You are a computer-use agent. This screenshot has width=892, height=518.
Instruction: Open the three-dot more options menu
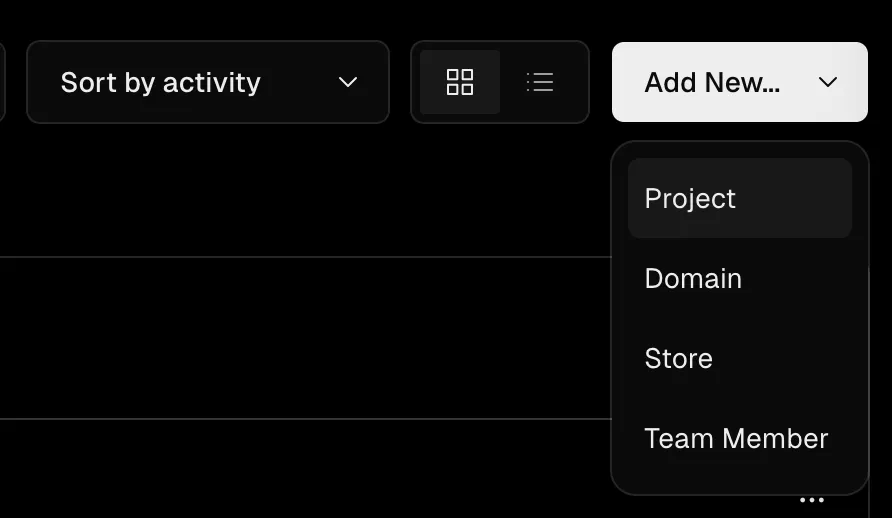pyautogui.click(x=812, y=500)
